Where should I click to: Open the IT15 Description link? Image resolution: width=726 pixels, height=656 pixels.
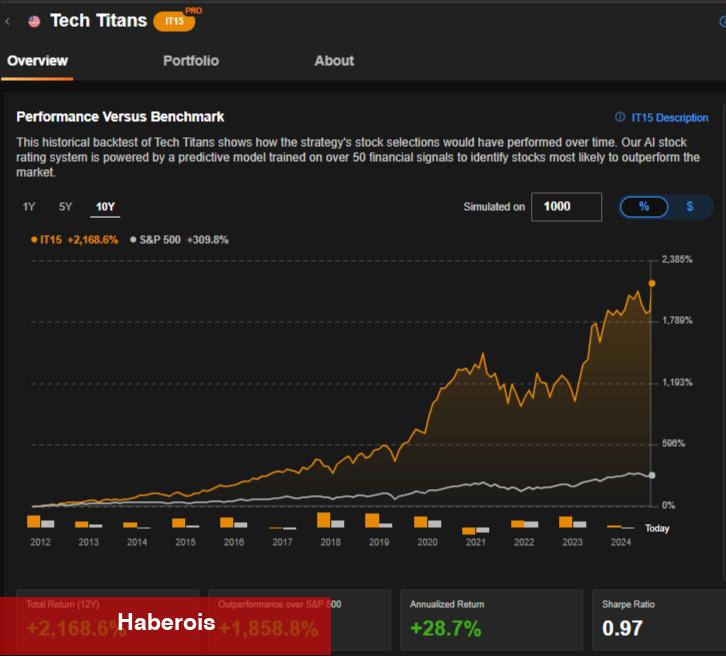669,118
